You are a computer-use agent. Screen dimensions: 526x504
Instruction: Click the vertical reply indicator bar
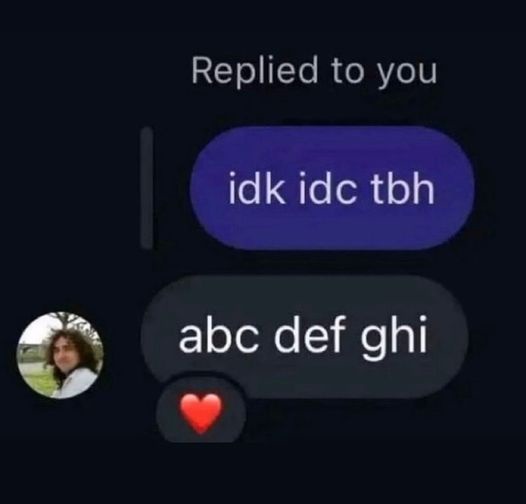146,188
